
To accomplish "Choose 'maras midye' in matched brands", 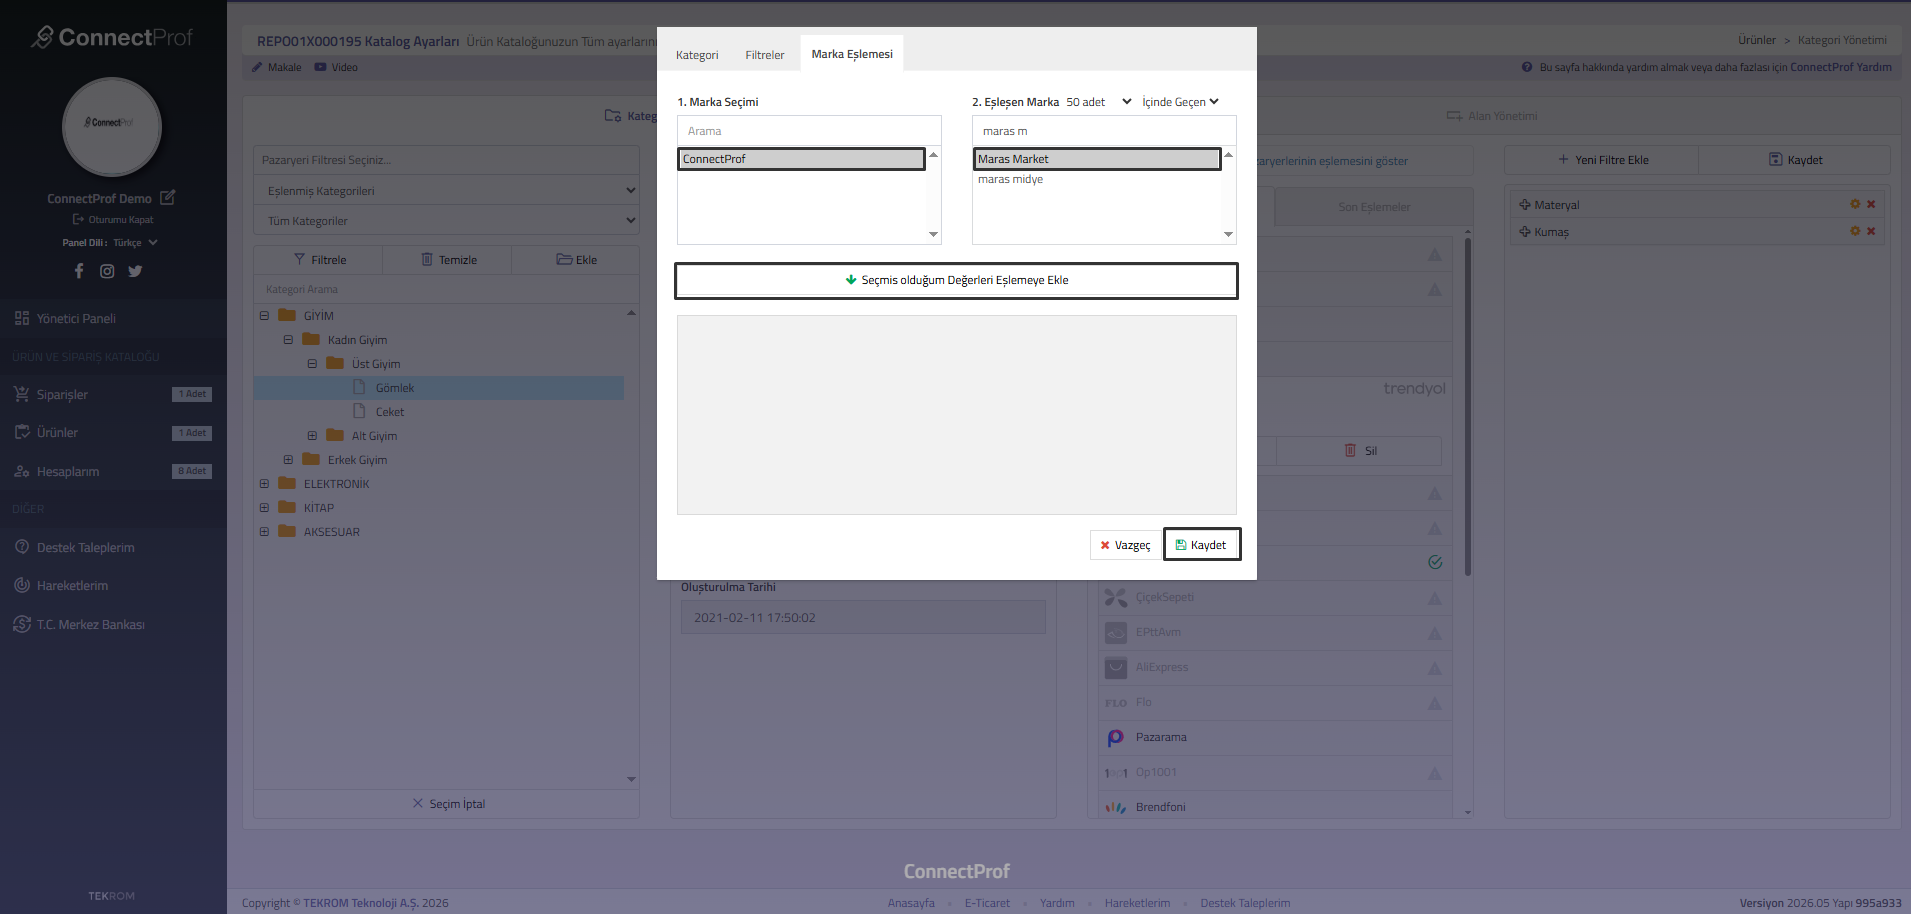I will [1010, 179].
